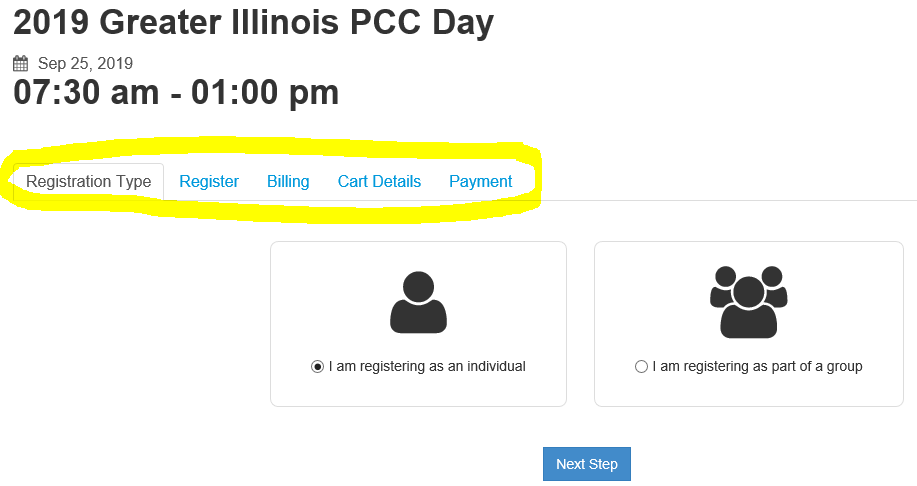917x486 pixels.
Task: Select the individual registration radio button
Action: [318, 367]
